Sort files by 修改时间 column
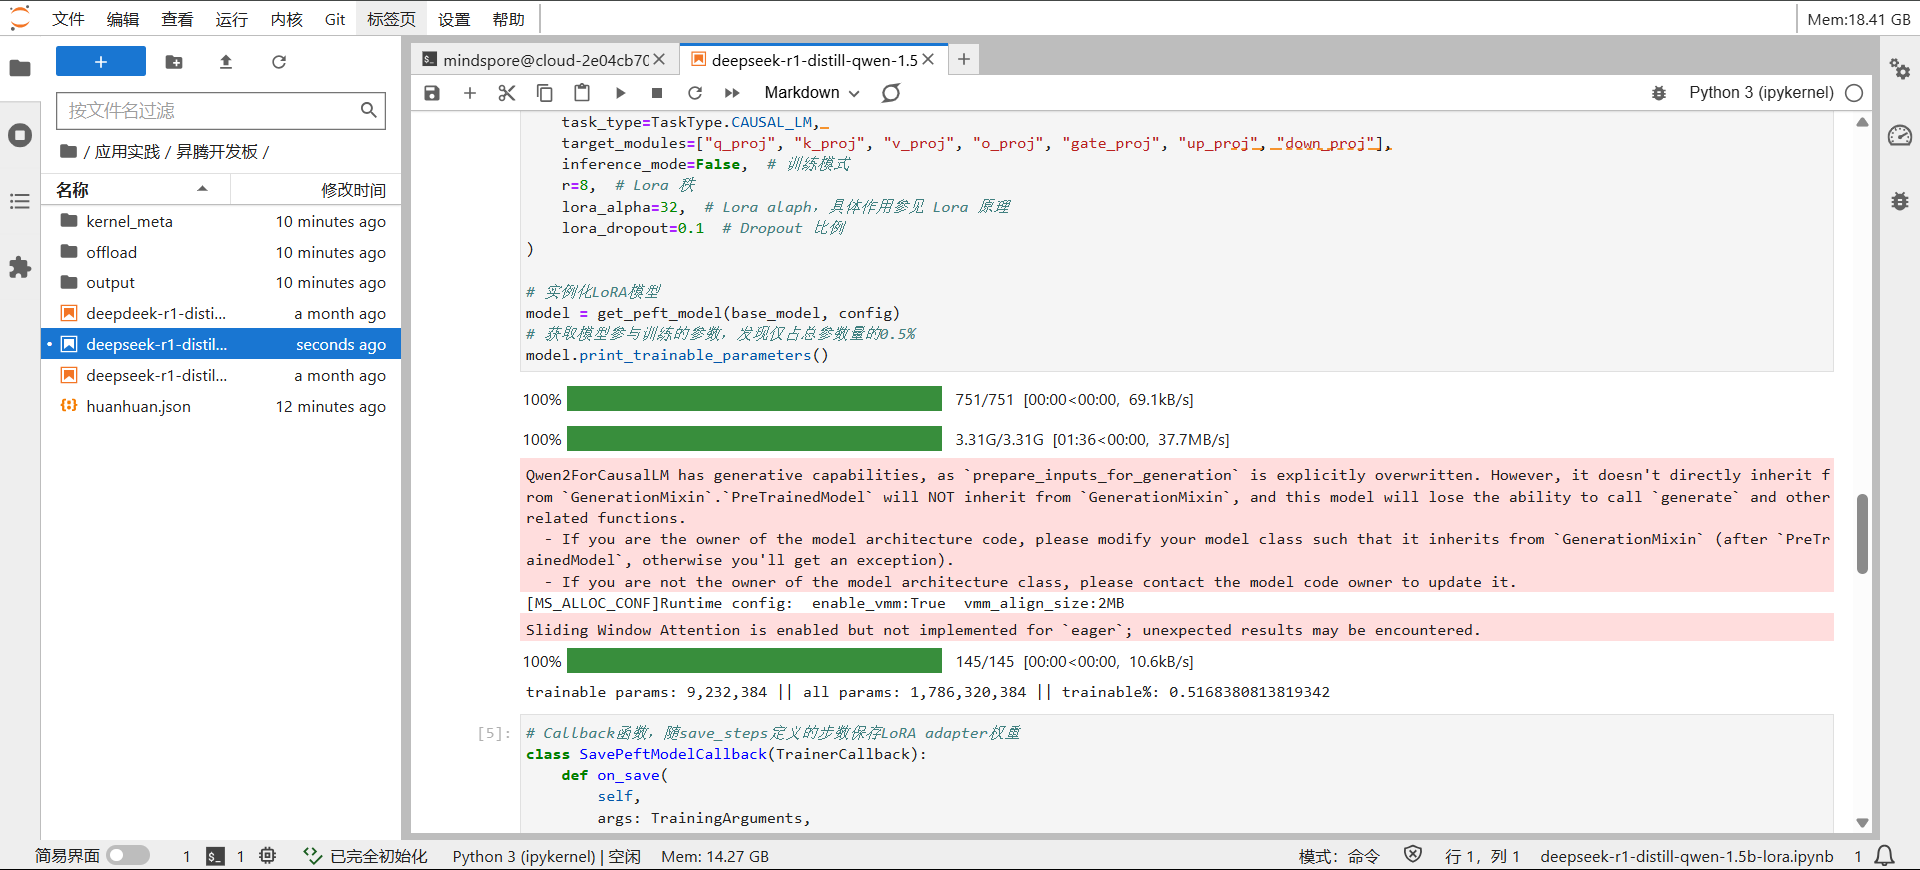1920x870 pixels. click(352, 190)
